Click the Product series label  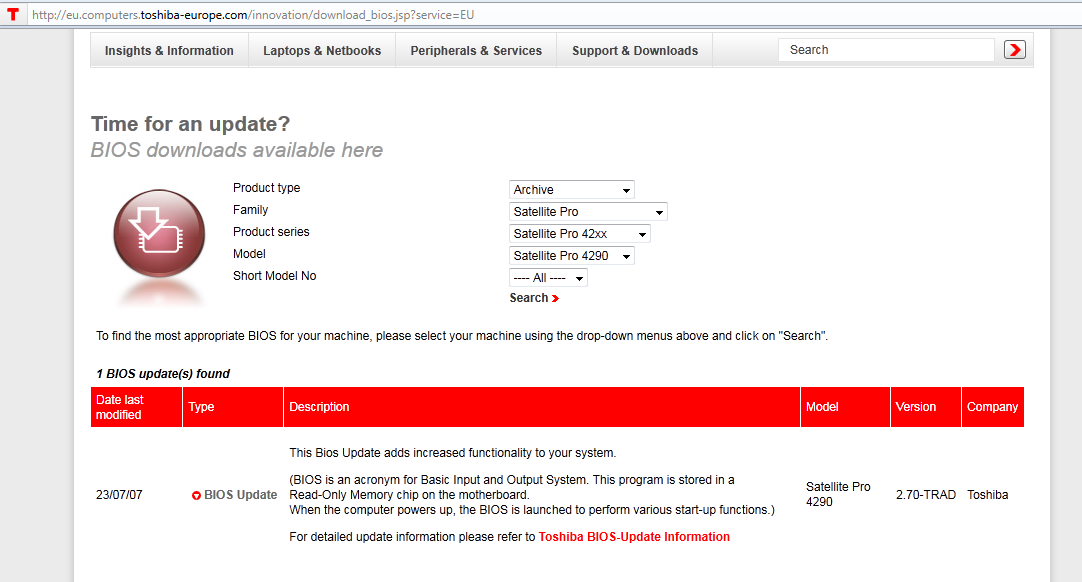click(271, 232)
